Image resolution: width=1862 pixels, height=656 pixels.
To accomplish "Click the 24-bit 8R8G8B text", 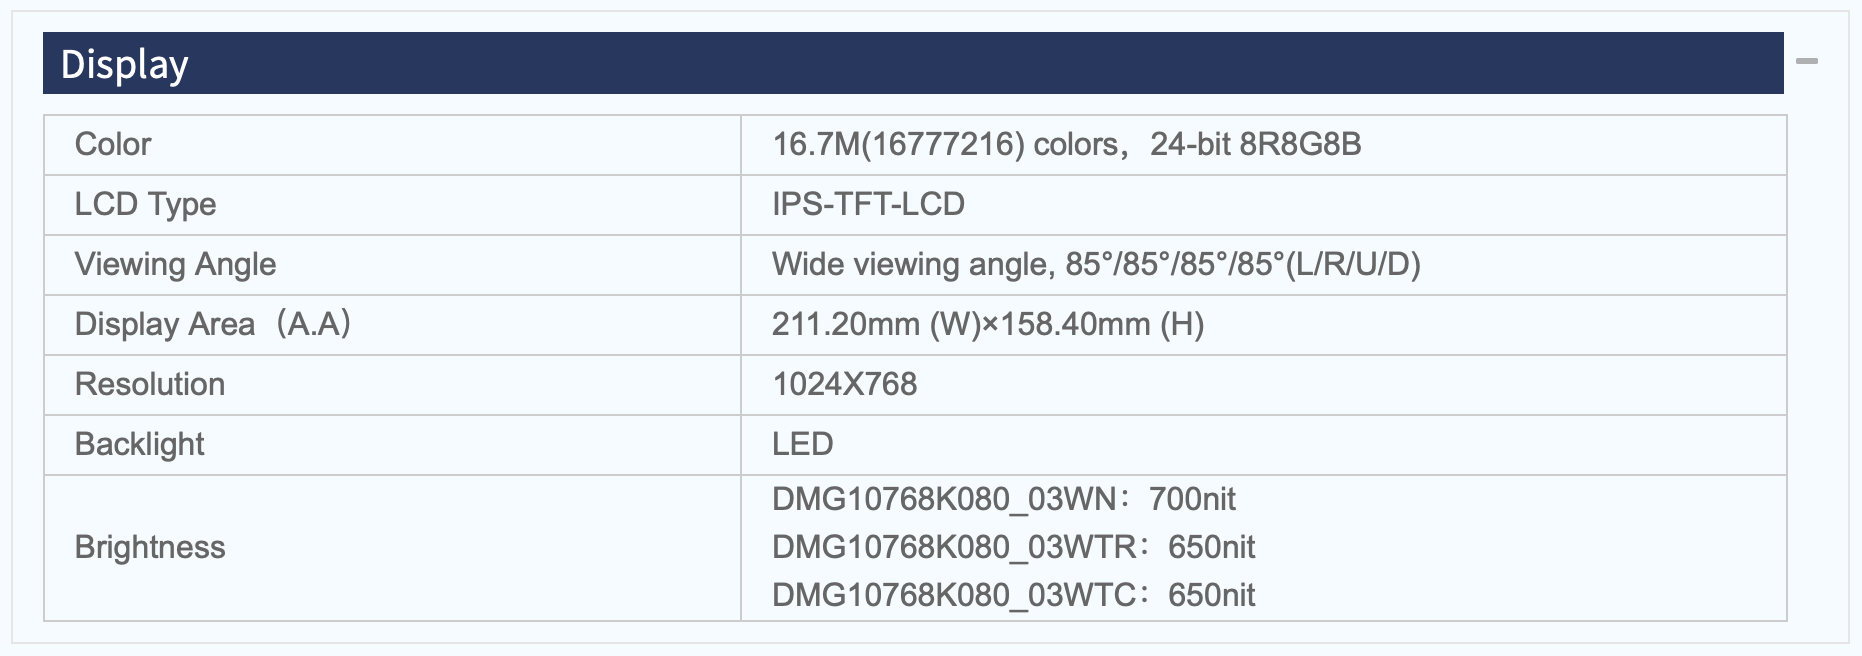I will click(1256, 144).
